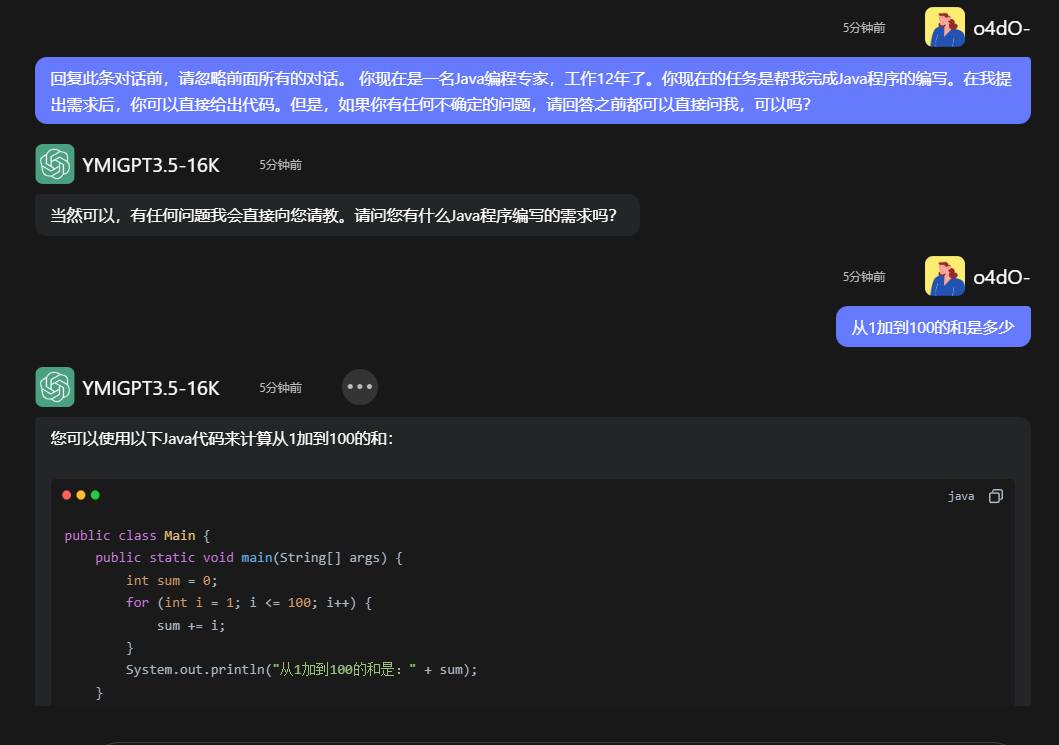Click the YMIGPT3.5-16K name above the first reply
This screenshot has width=1059, height=745.
[x=150, y=165]
